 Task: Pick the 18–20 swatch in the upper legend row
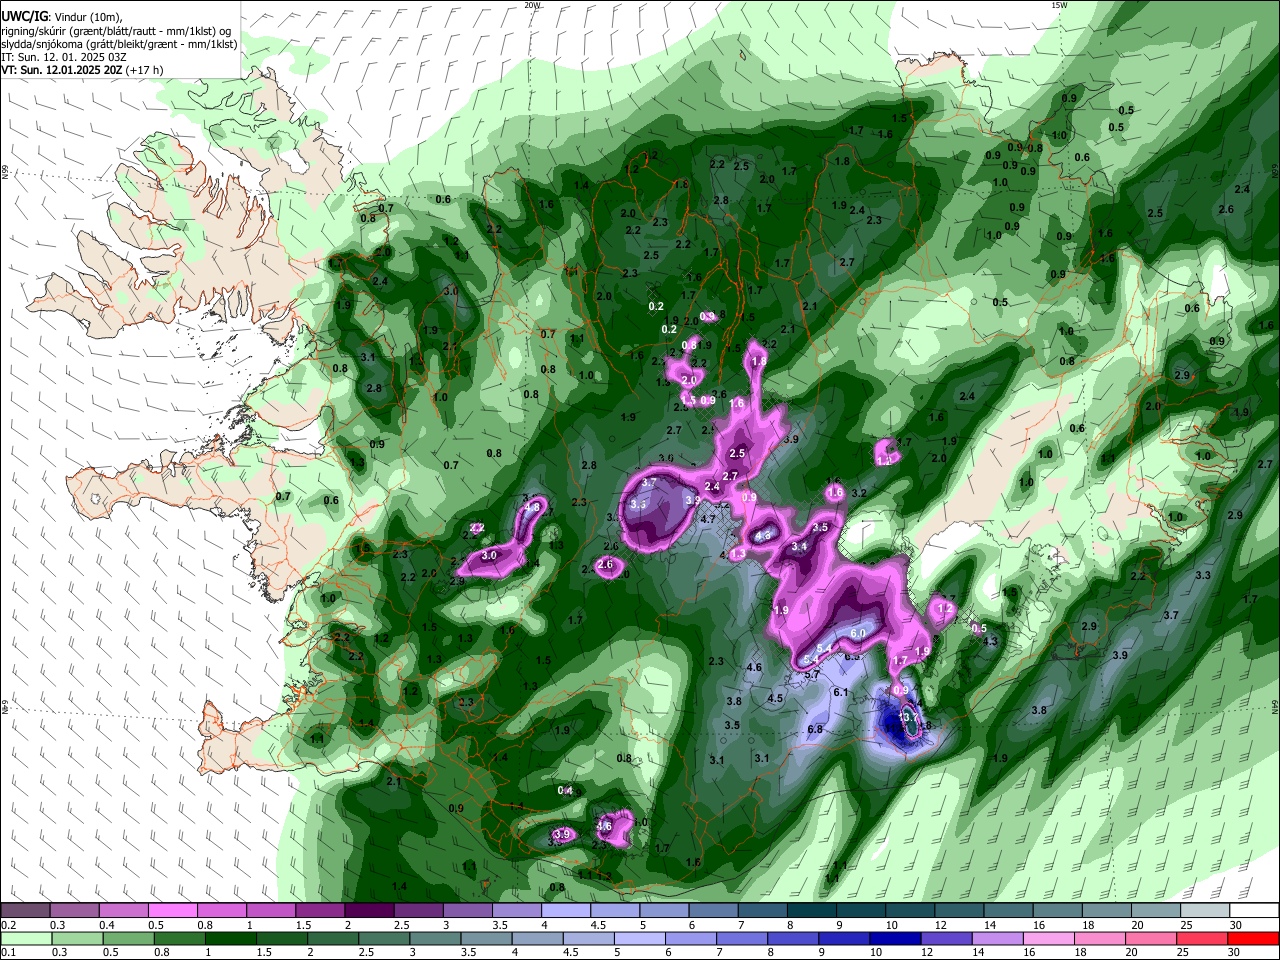point(1105,910)
